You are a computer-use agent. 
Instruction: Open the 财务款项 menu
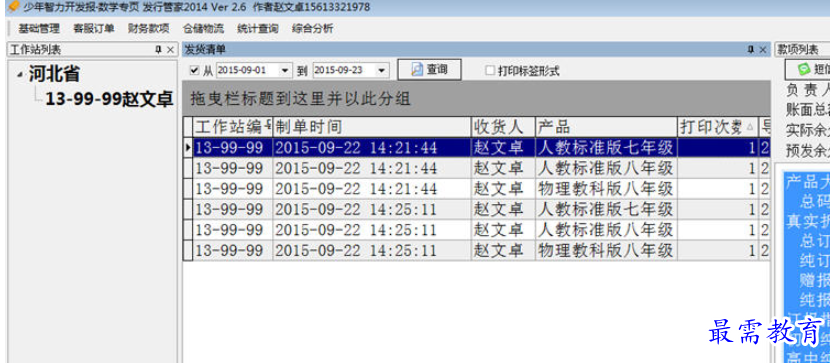148,29
